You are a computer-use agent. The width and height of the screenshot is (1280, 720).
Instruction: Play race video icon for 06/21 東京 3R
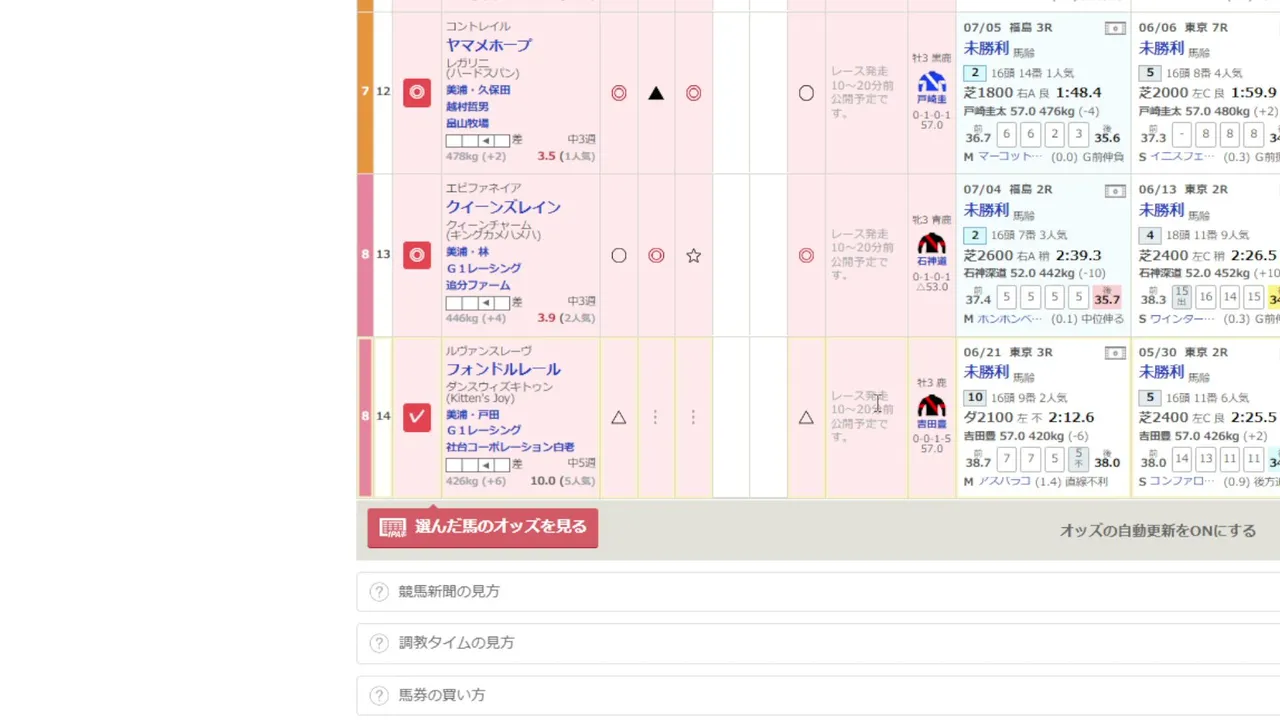pos(1115,352)
